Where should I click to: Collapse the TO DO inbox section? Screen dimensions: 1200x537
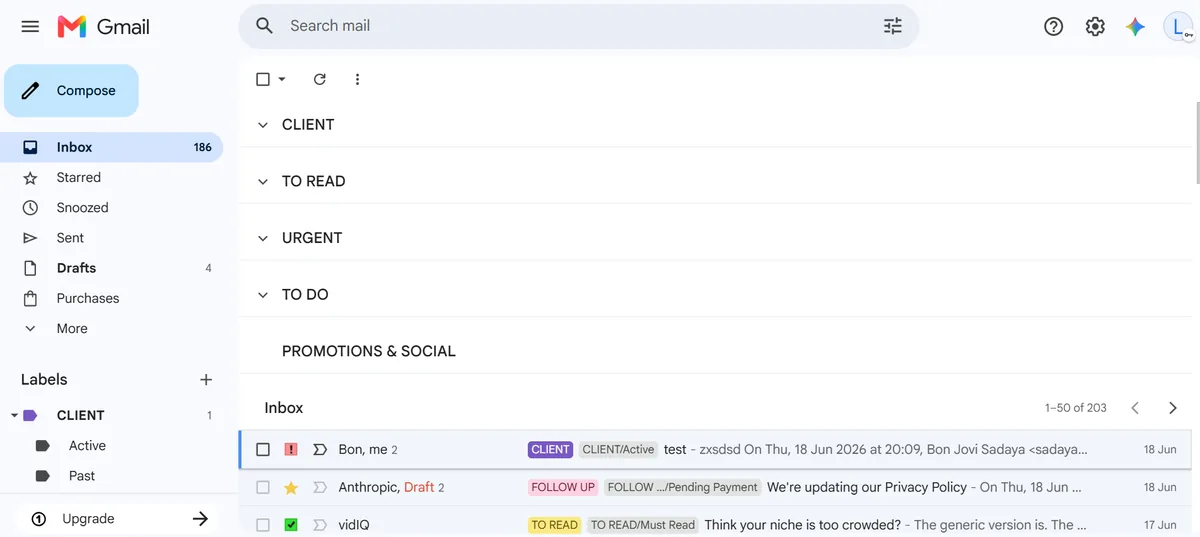pyautogui.click(x=263, y=295)
